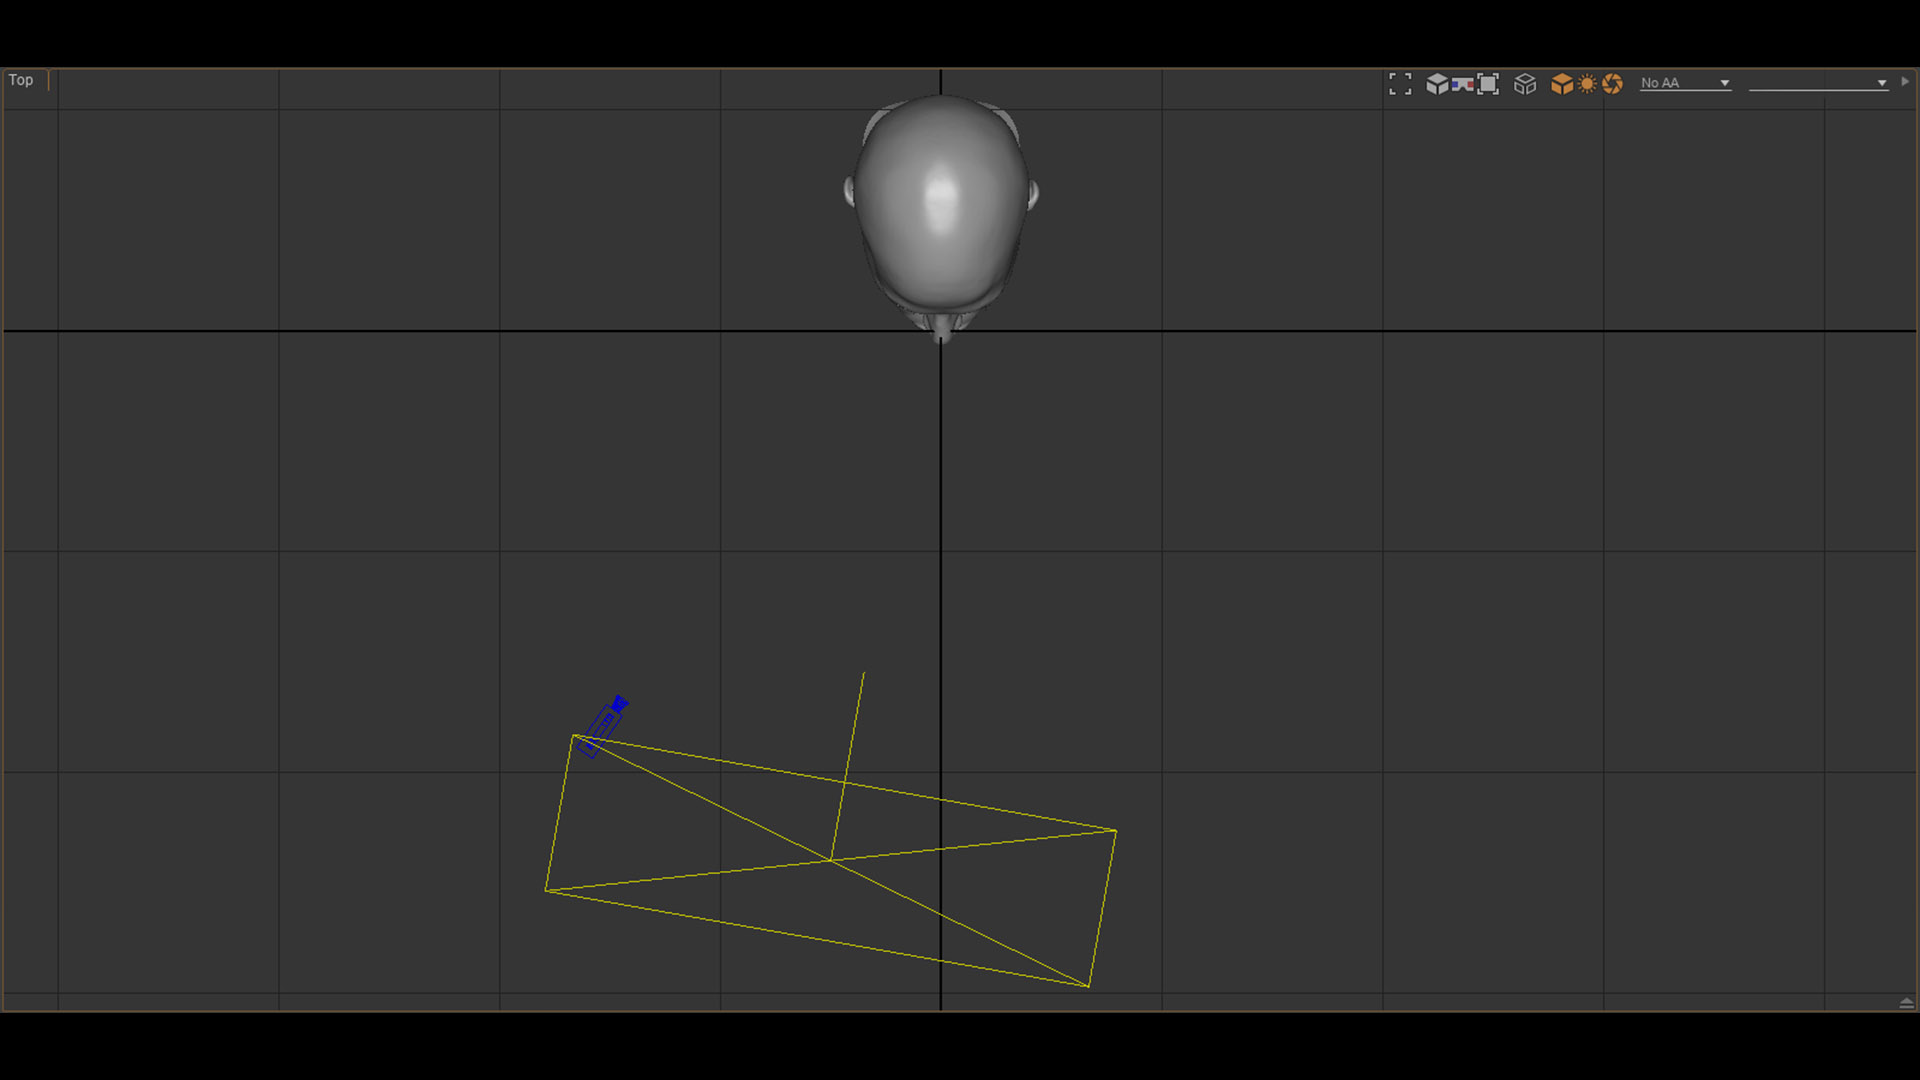Click the fit-selection square icon

[x=1488, y=84]
